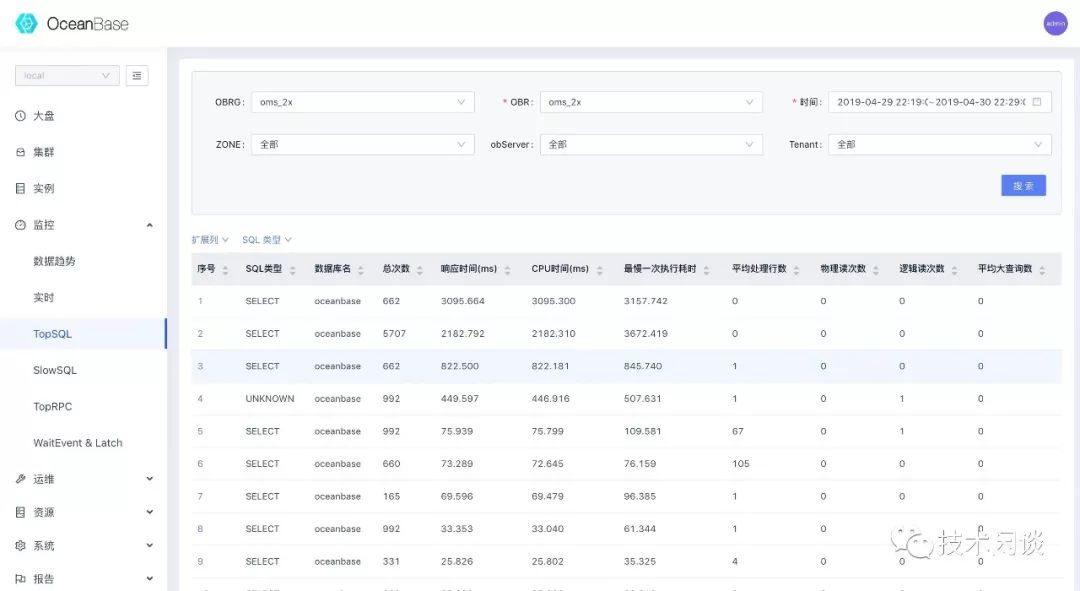Open the local environment dropdown
1080x591 pixels.
67,76
